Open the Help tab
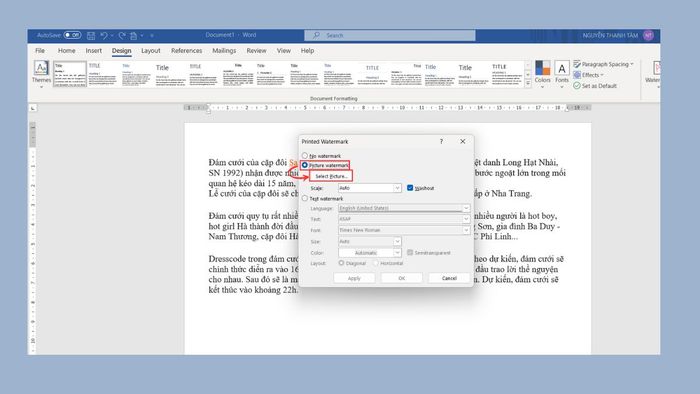 coord(307,51)
